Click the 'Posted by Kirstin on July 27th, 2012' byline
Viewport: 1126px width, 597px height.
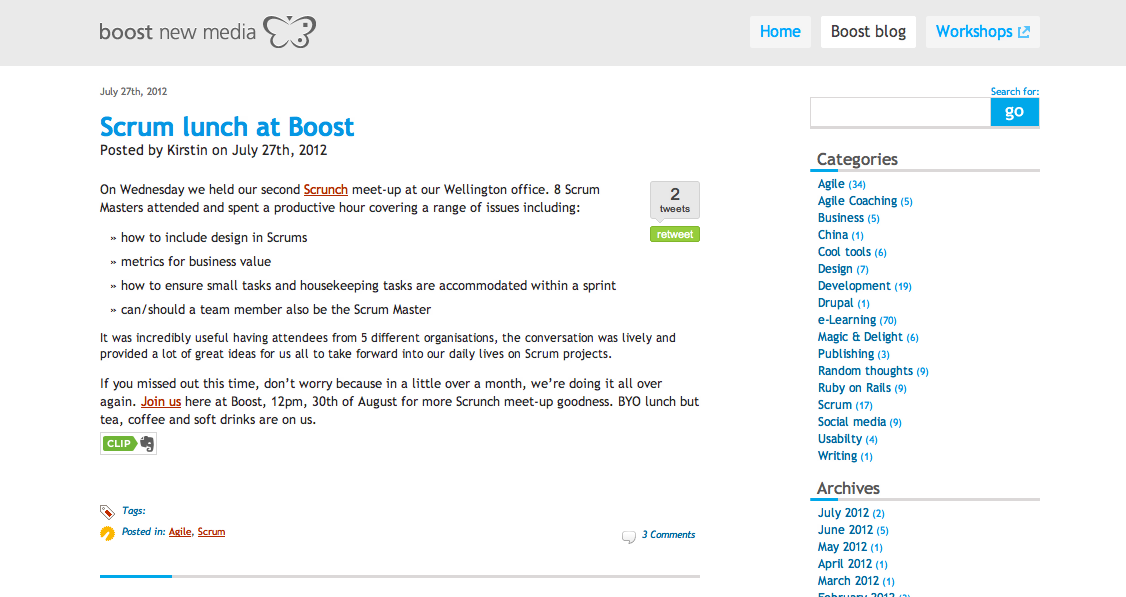pyautogui.click(x=213, y=150)
